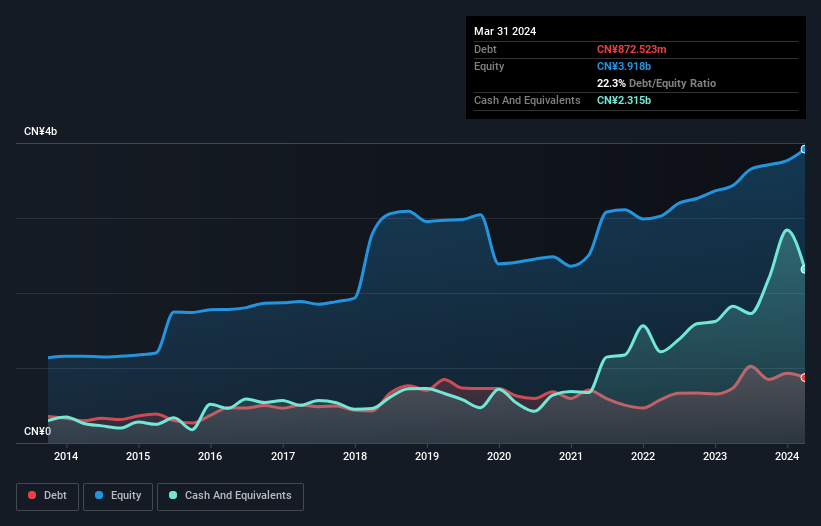This screenshot has height=526, width=821.
Task: Select the 2024 year on the axis
Action: pyautogui.click(x=787, y=456)
